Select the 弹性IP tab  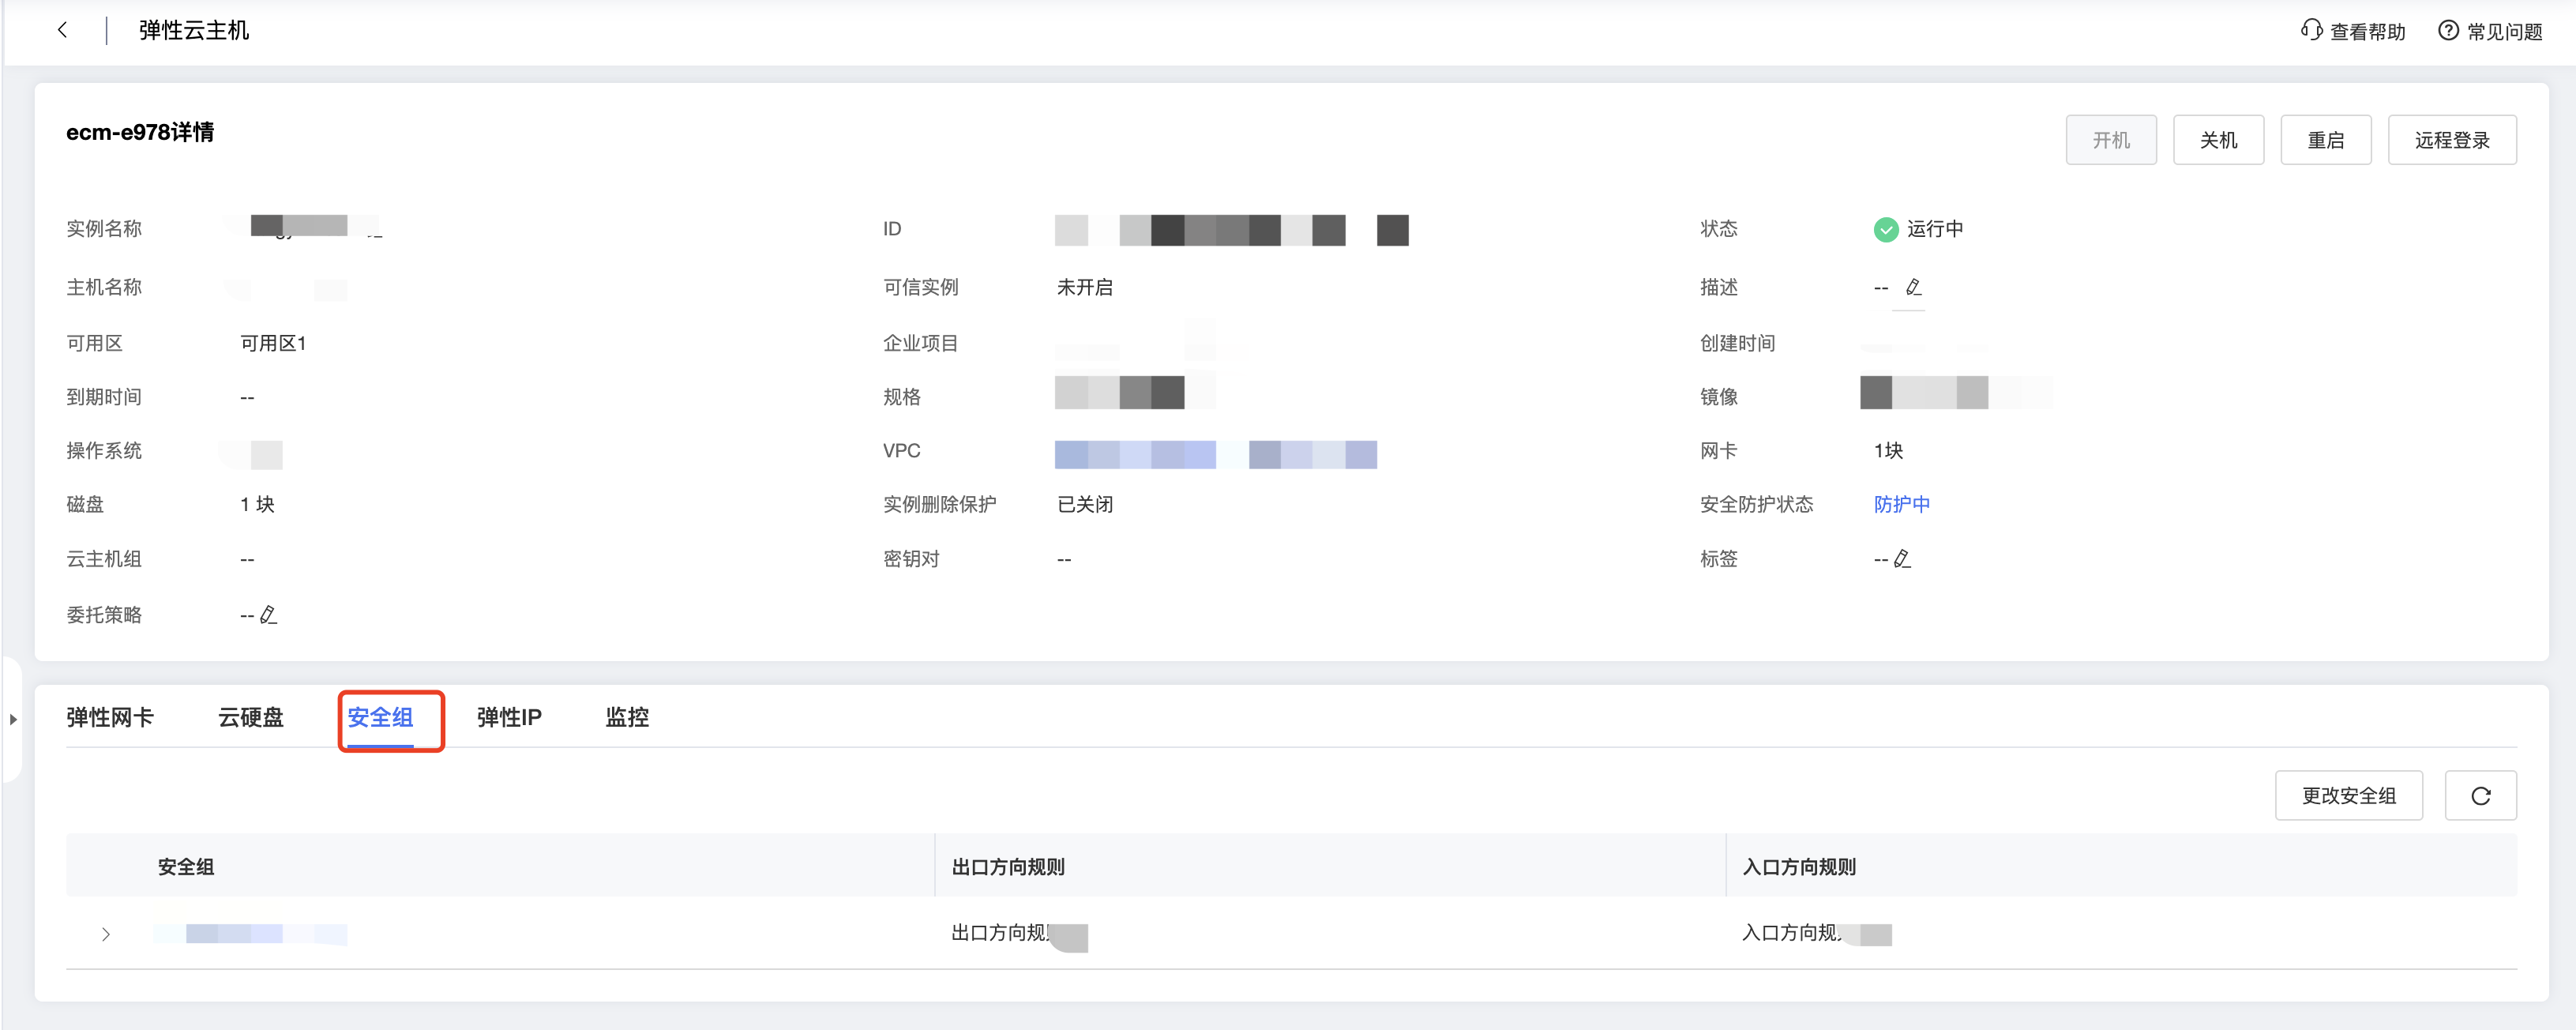click(x=509, y=718)
